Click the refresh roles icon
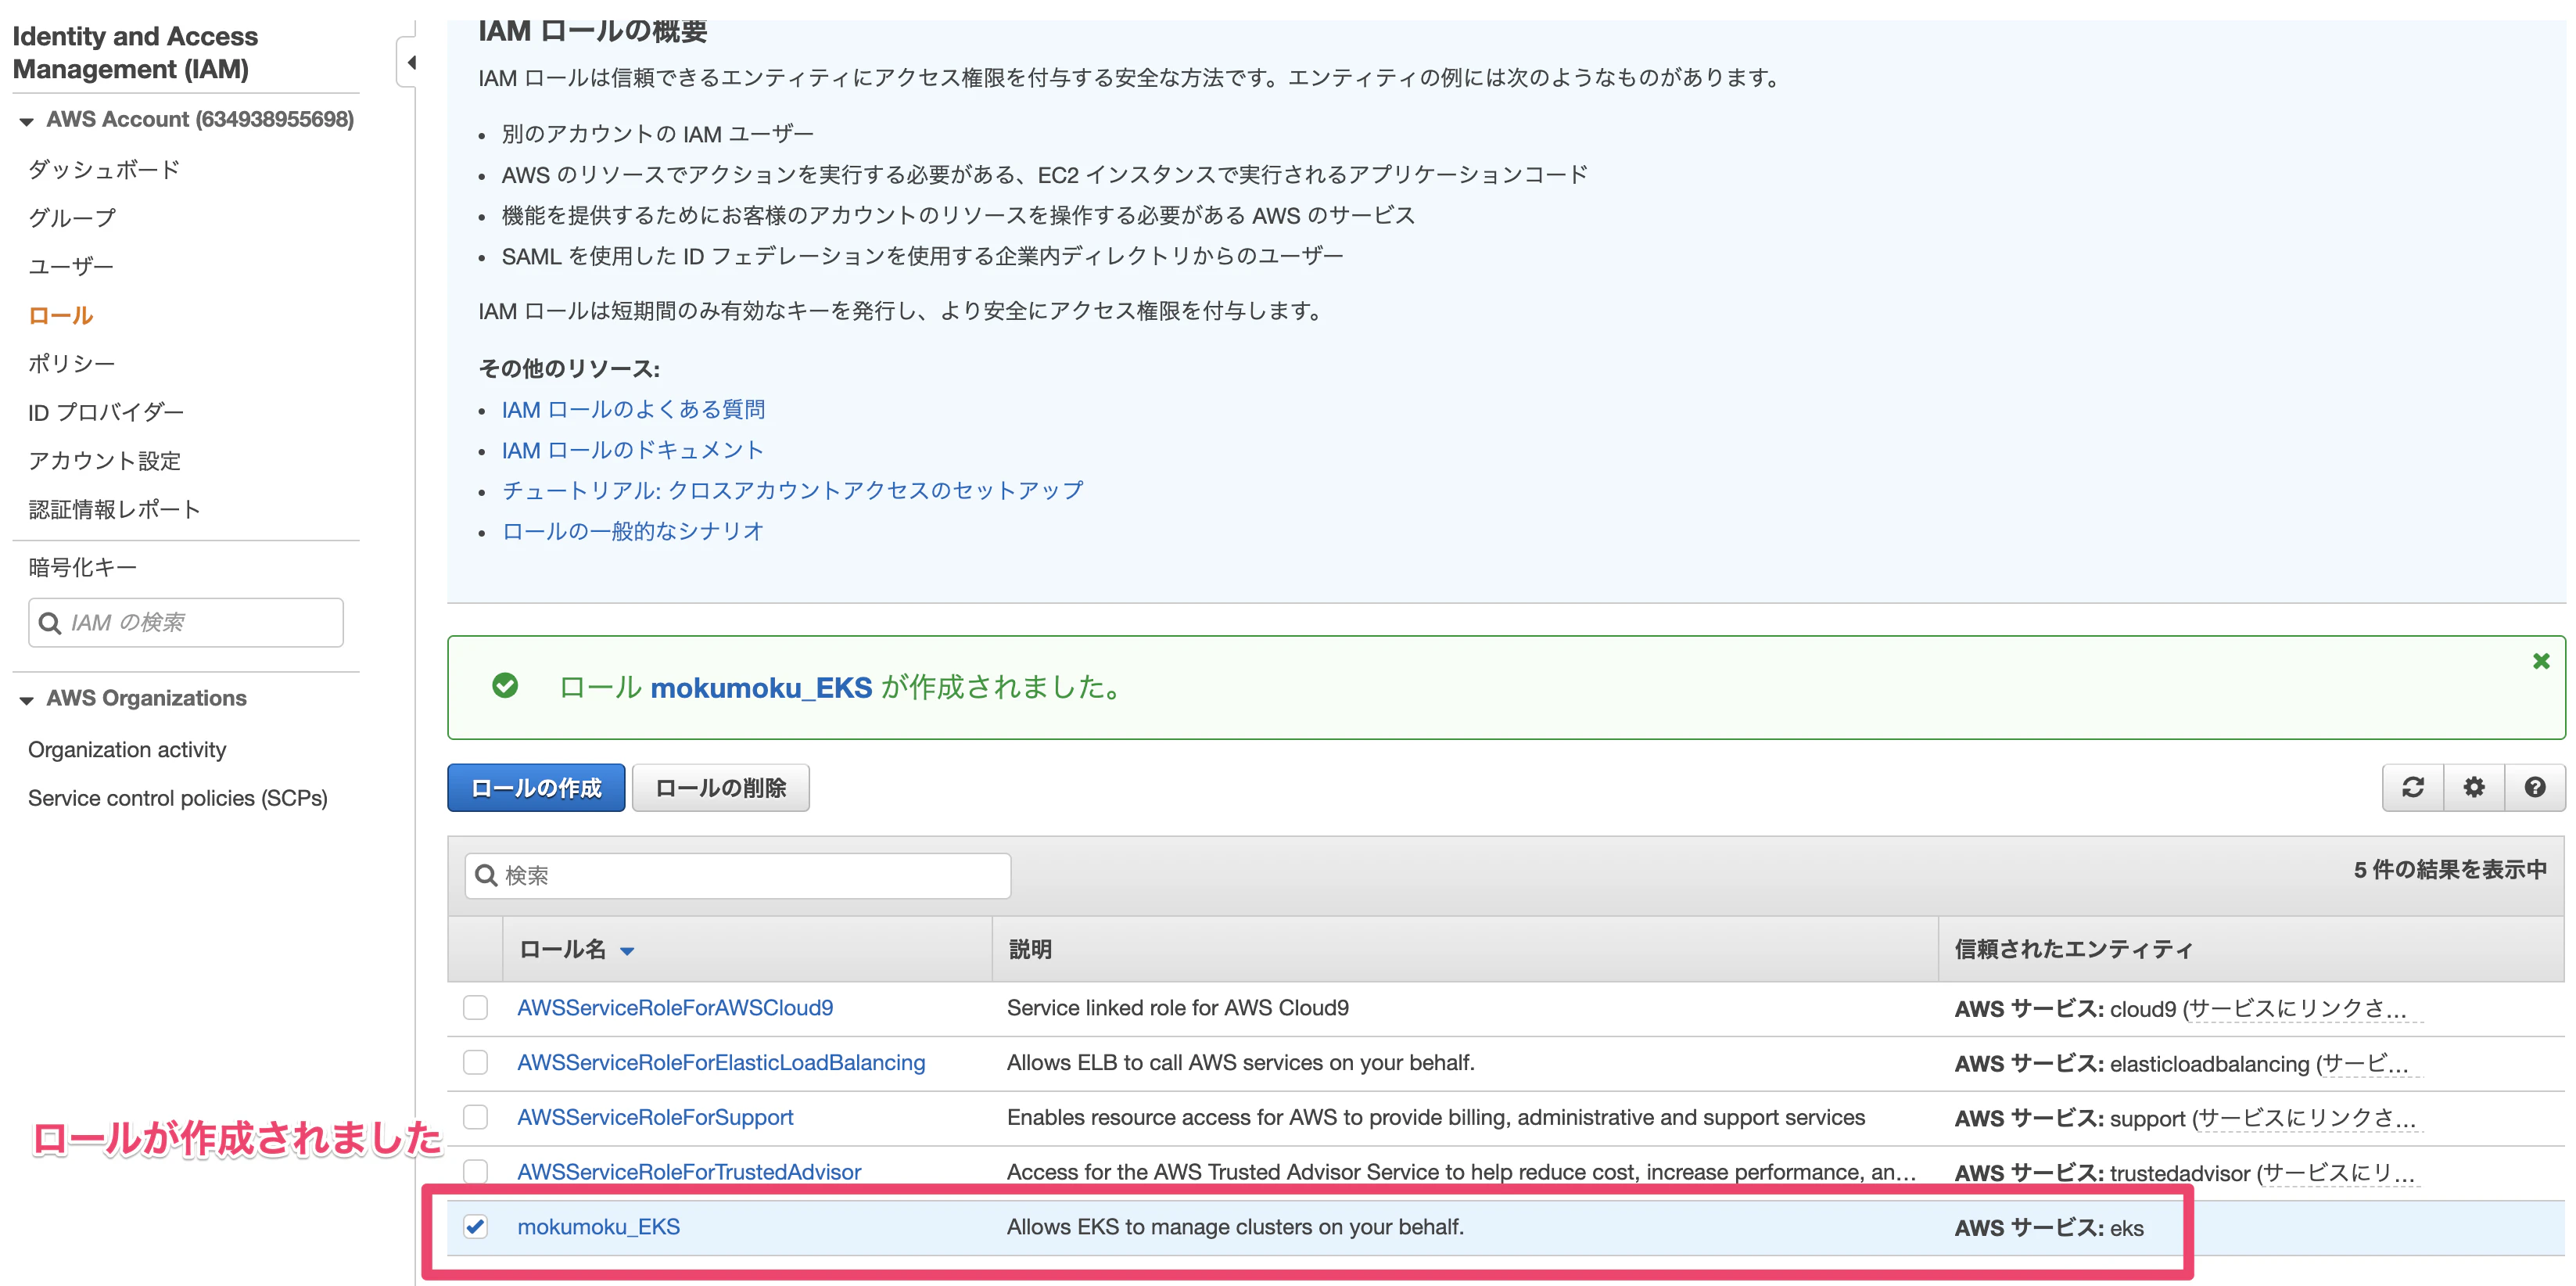 (x=2412, y=787)
